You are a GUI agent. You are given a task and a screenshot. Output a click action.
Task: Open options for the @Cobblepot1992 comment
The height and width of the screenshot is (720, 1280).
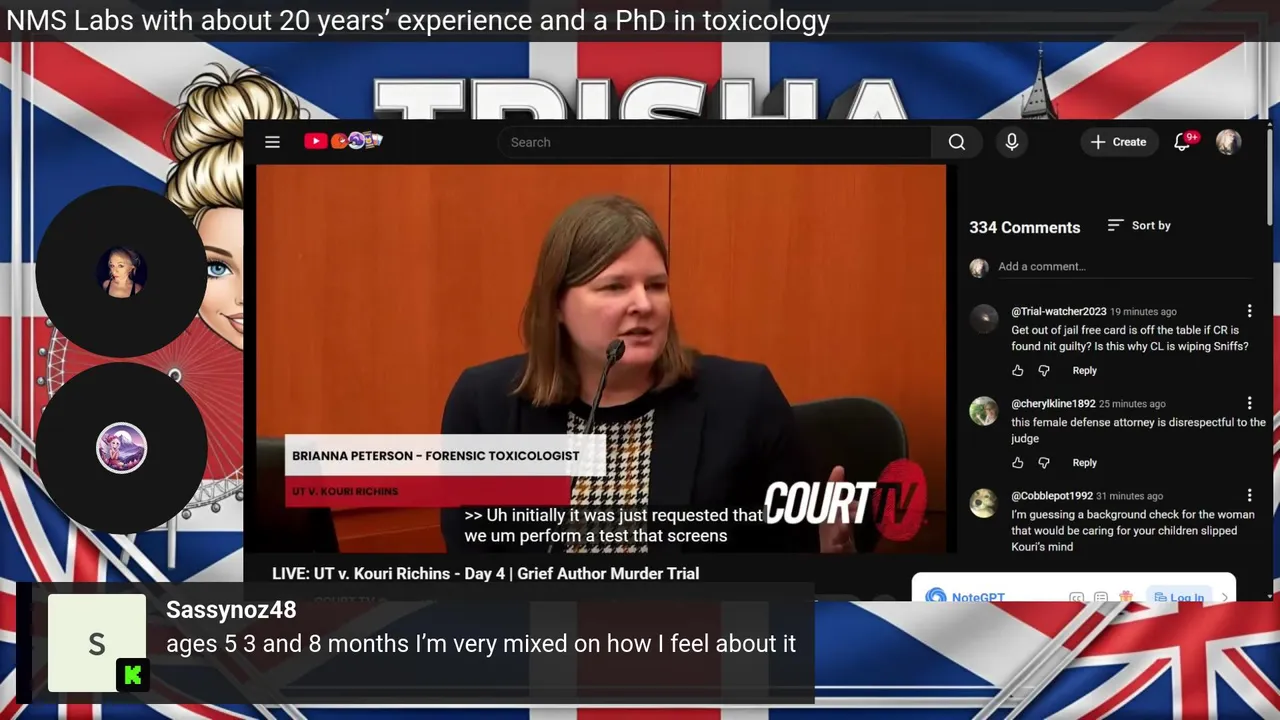[x=1249, y=495]
